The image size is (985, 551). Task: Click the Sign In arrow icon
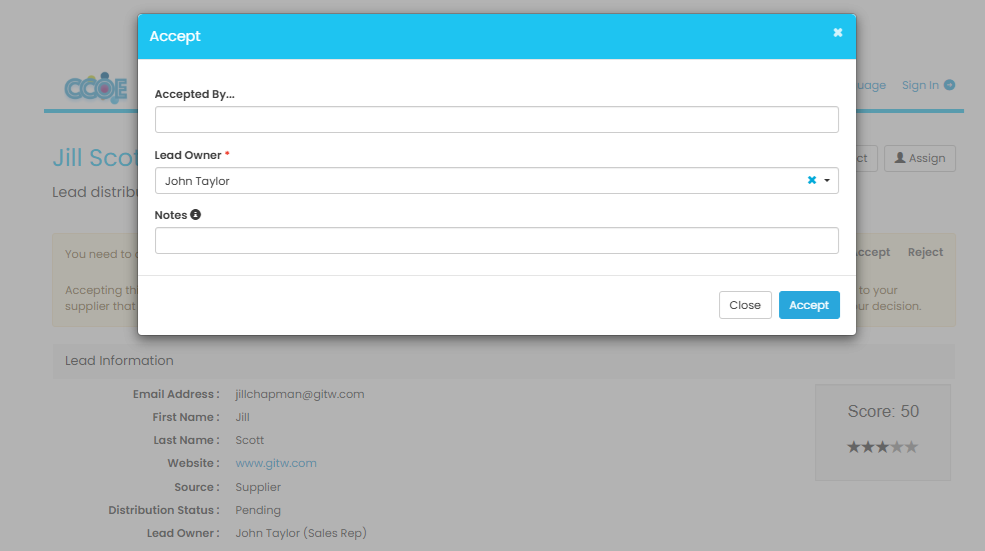950,85
